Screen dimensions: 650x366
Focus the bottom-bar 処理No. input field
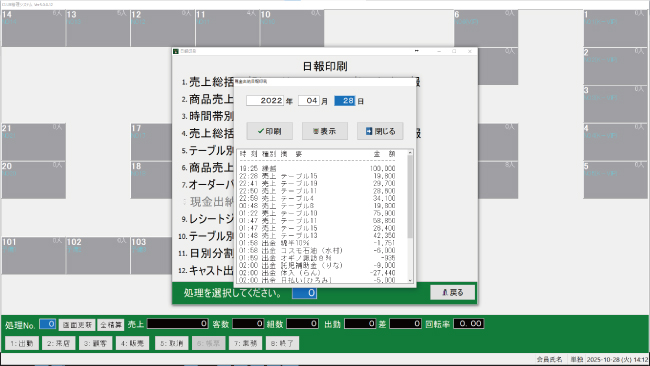point(48,324)
